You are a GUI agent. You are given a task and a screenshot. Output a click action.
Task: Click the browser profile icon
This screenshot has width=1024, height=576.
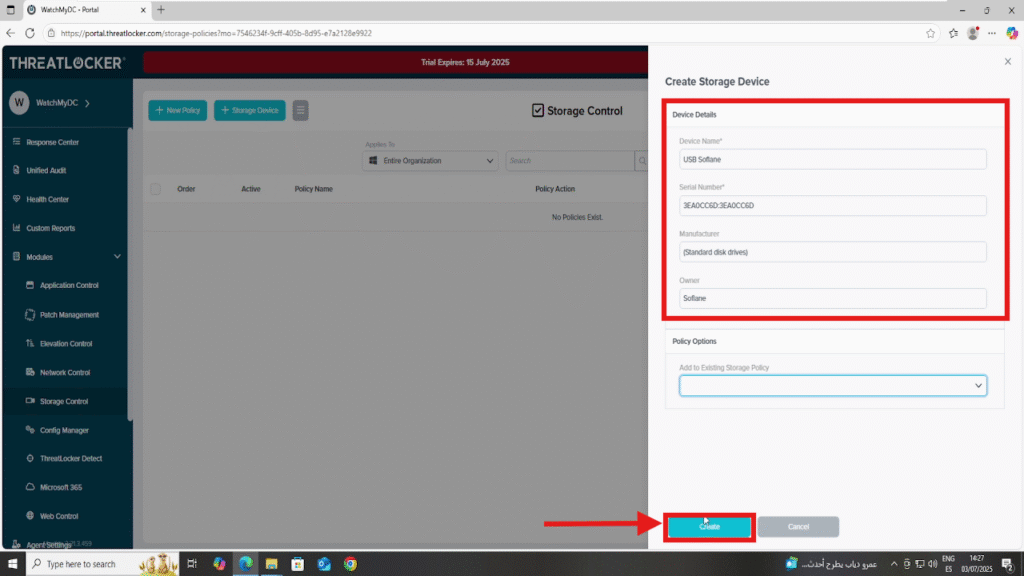973,33
